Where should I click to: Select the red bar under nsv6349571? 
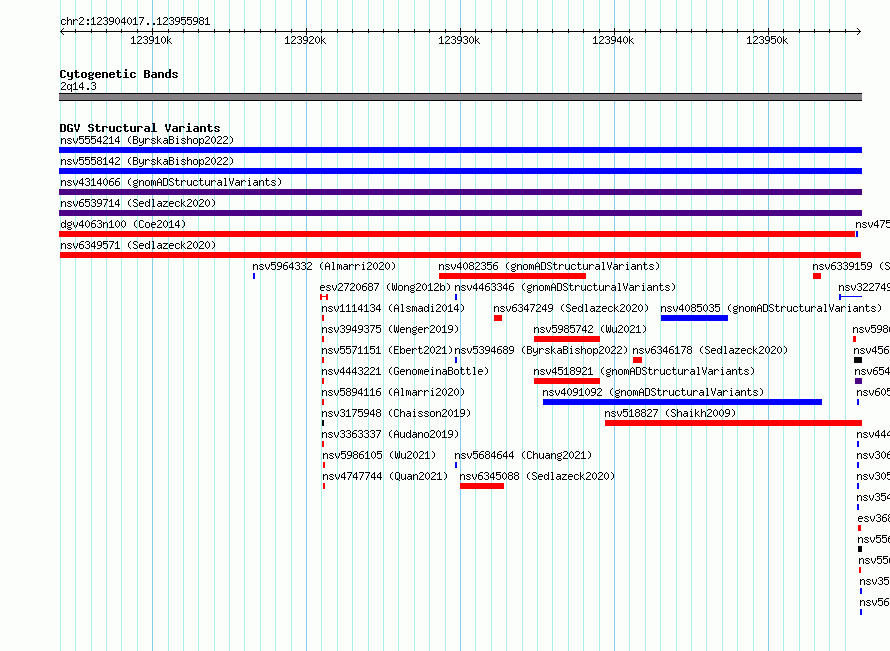tap(460, 255)
